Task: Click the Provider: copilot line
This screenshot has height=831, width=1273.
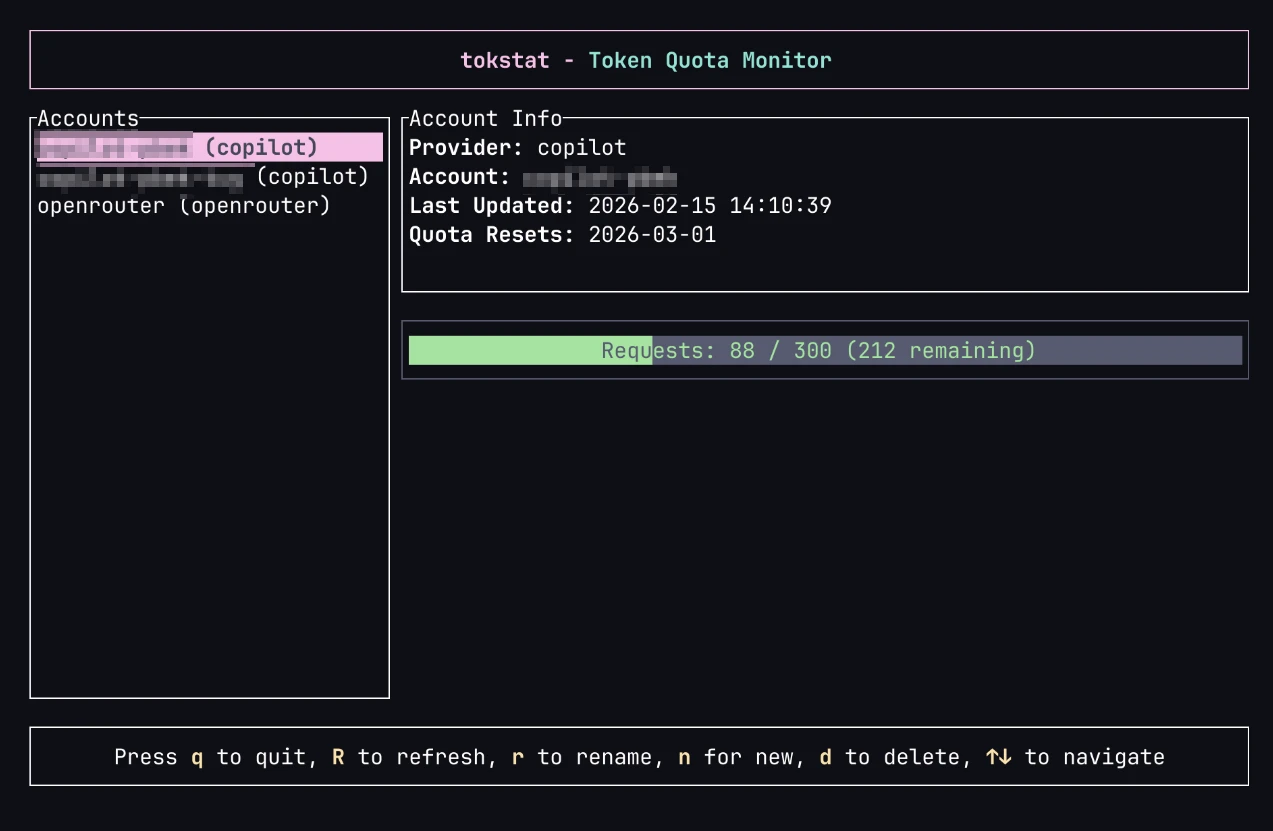Action: pos(518,148)
